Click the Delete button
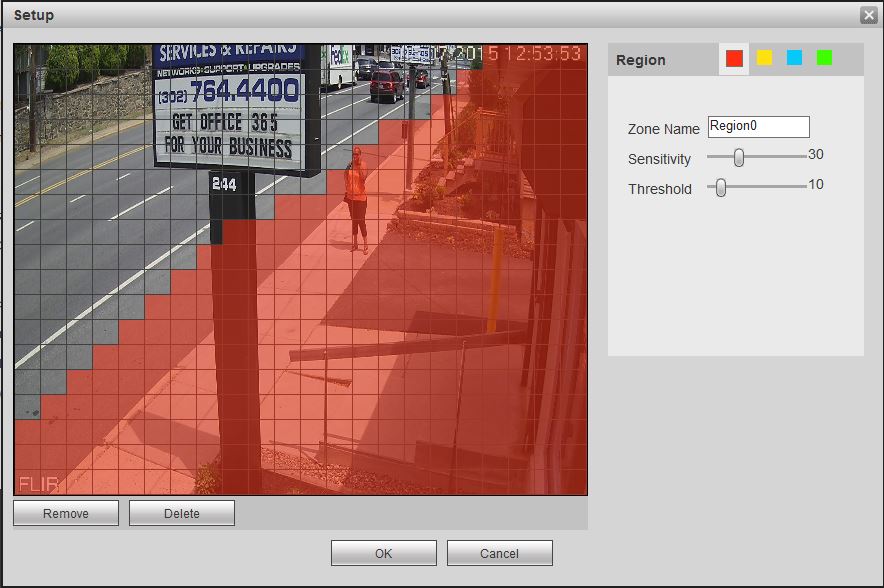The image size is (884, 588). 182,513
